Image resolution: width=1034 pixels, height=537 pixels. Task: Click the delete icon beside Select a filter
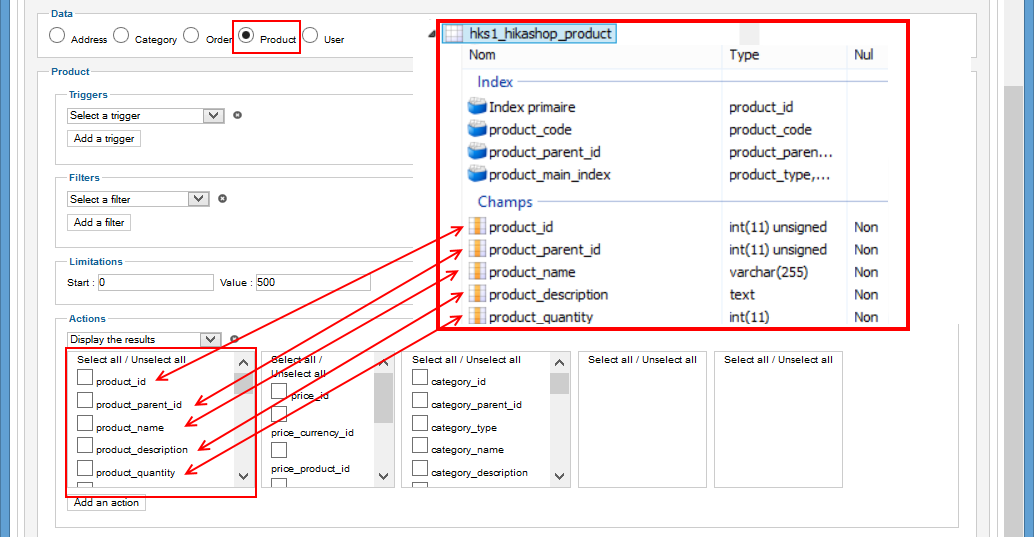coord(222,199)
